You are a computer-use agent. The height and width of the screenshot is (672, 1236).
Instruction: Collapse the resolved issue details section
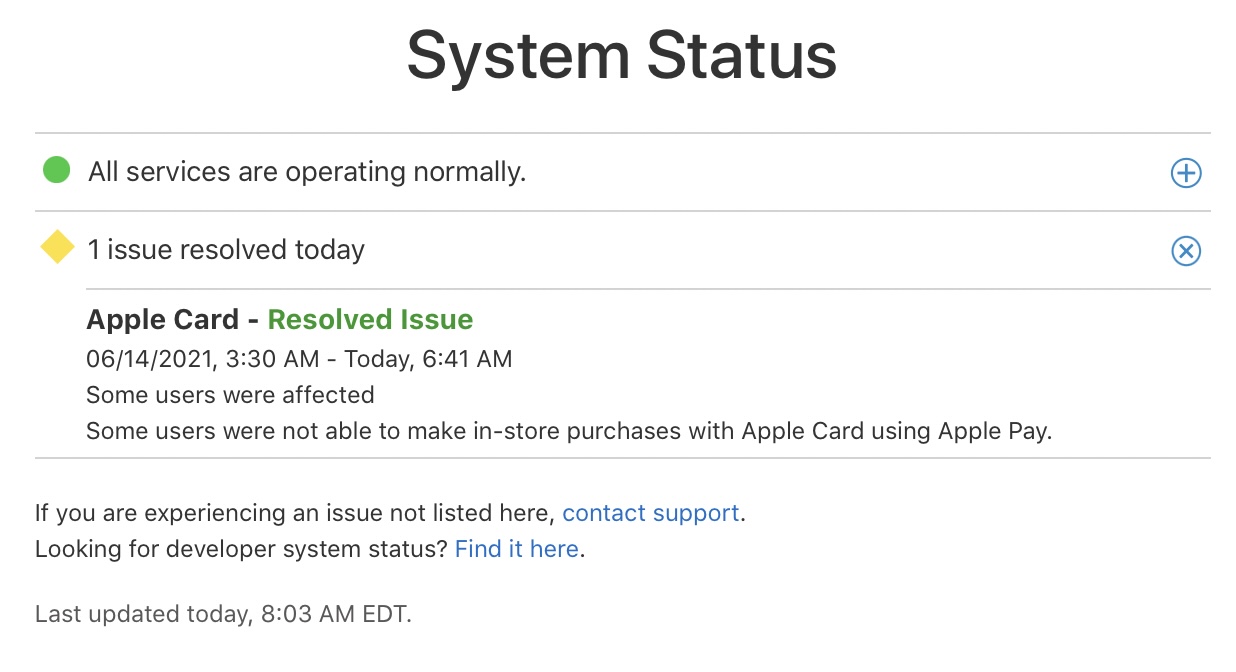pos(1185,251)
